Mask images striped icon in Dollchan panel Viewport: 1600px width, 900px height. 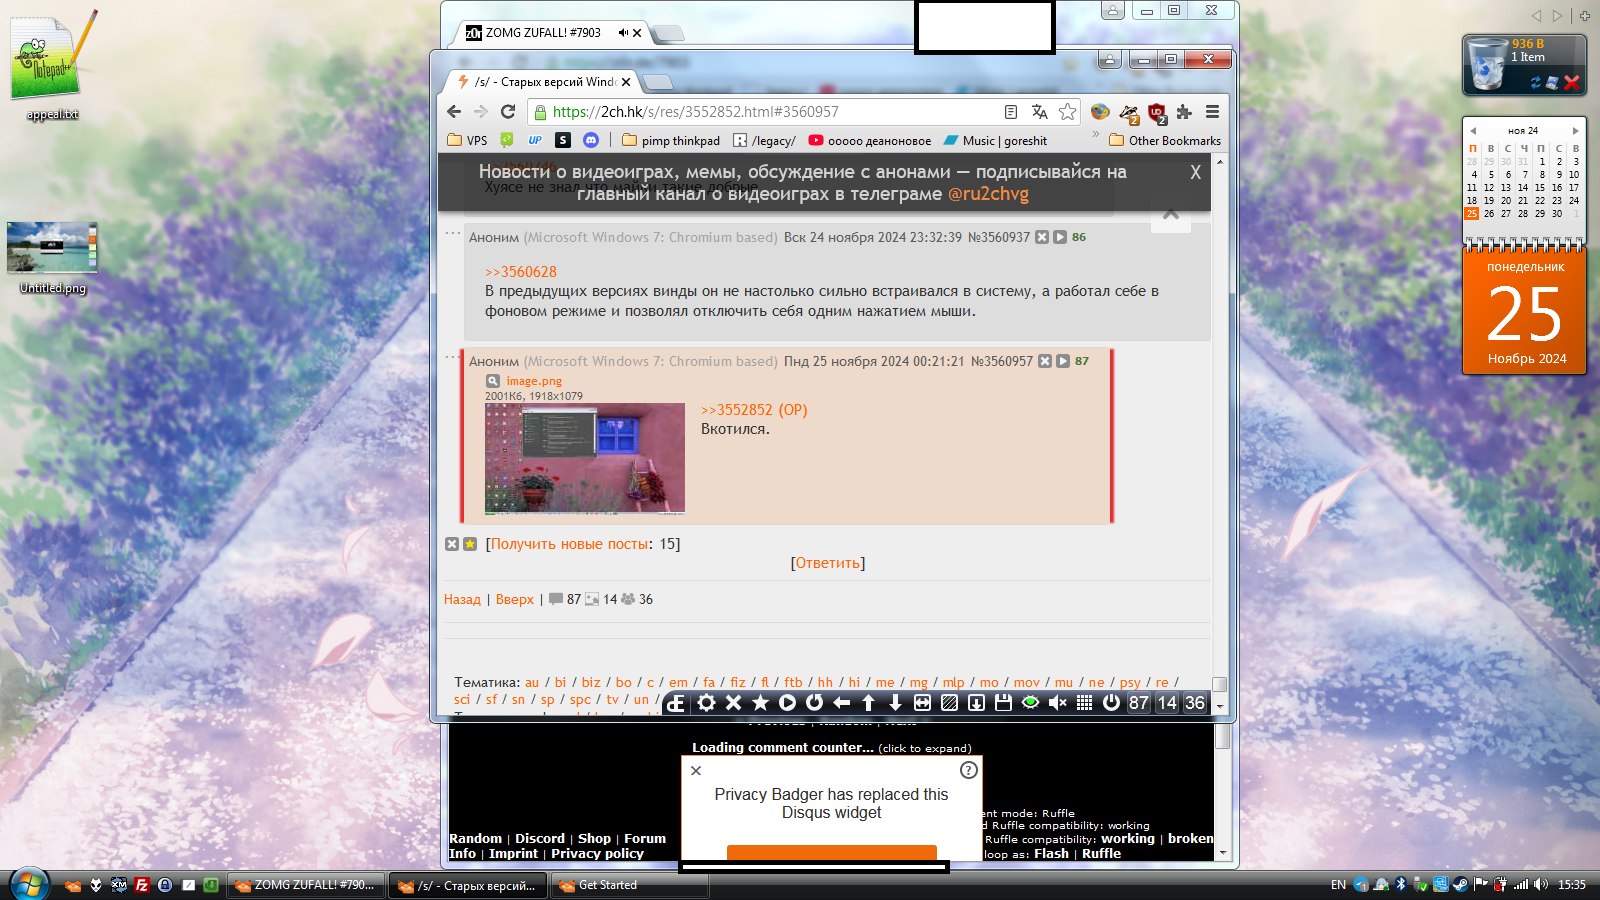click(949, 703)
